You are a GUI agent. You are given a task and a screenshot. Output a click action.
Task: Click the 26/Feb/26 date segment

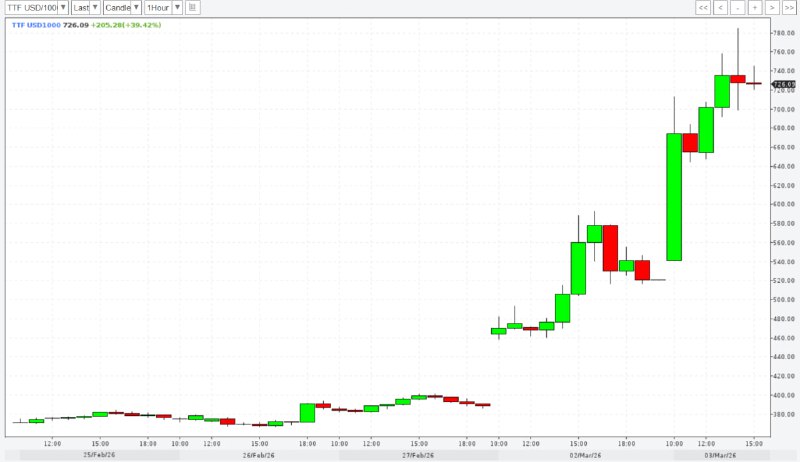point(259,455)
